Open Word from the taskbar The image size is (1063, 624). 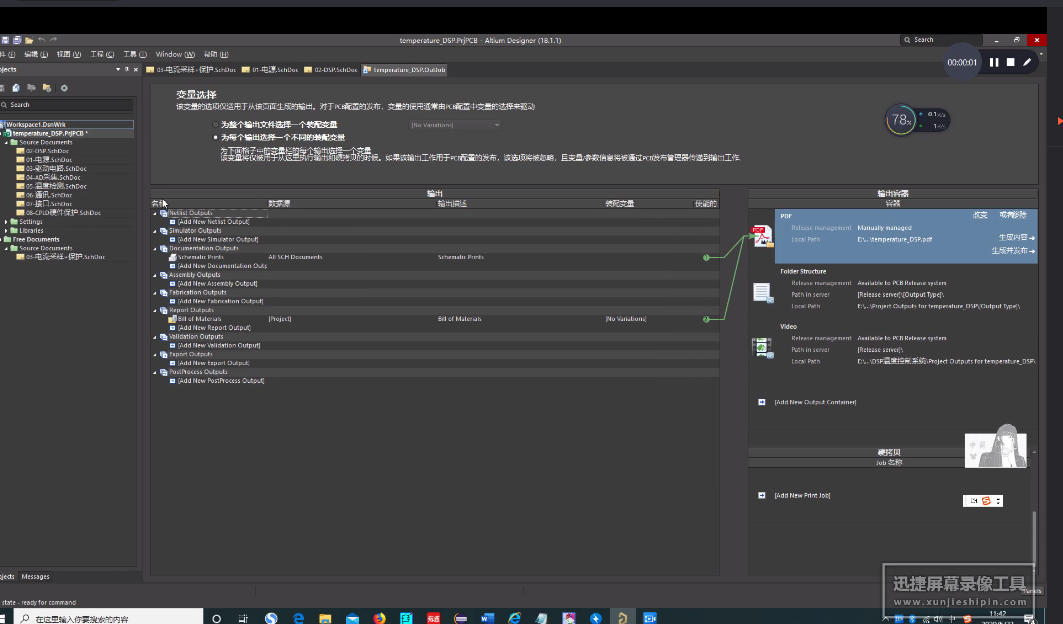[x=487, y=618]
